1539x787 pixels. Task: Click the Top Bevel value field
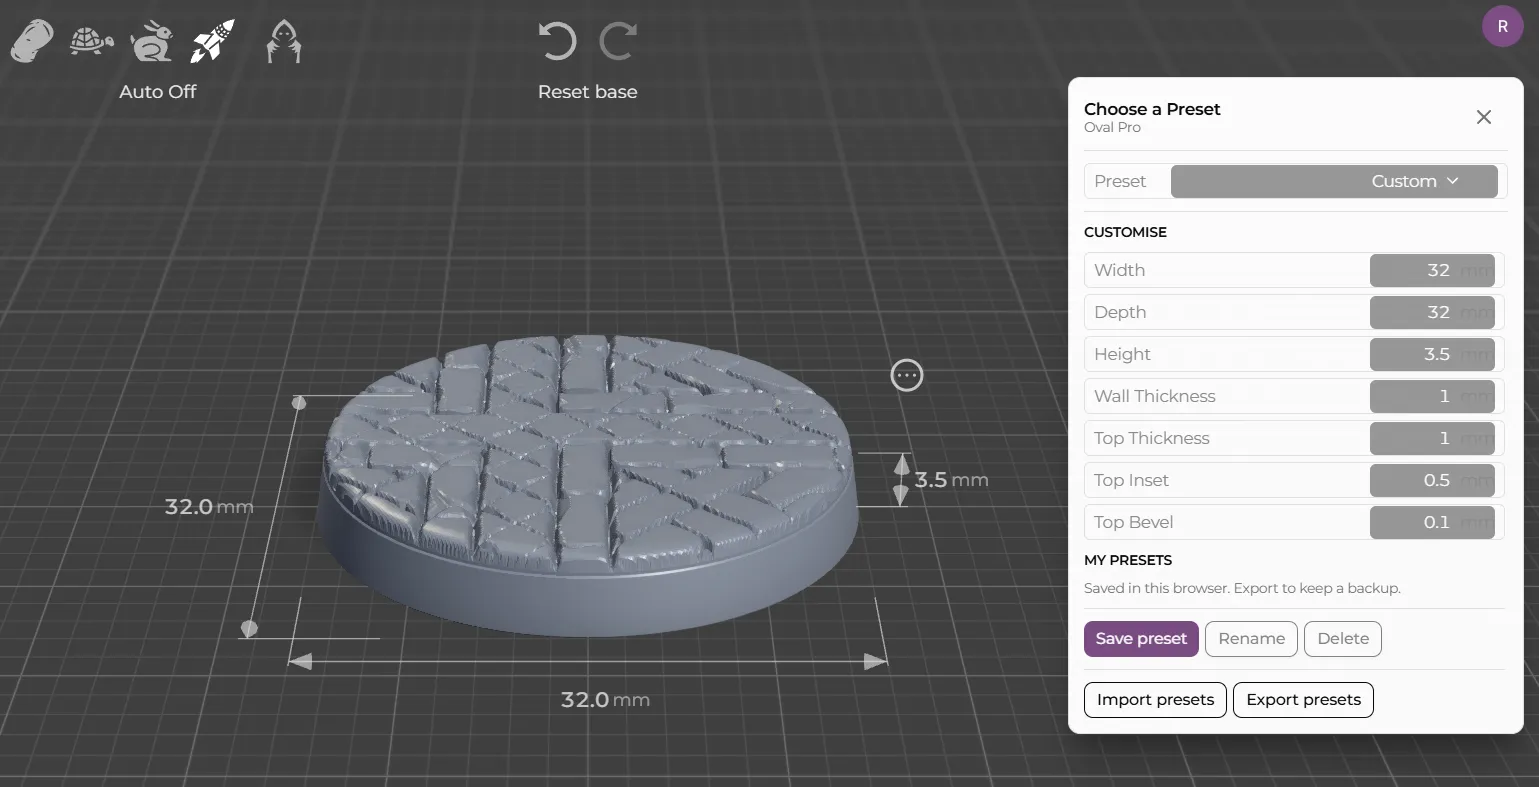click(1432, 522)
